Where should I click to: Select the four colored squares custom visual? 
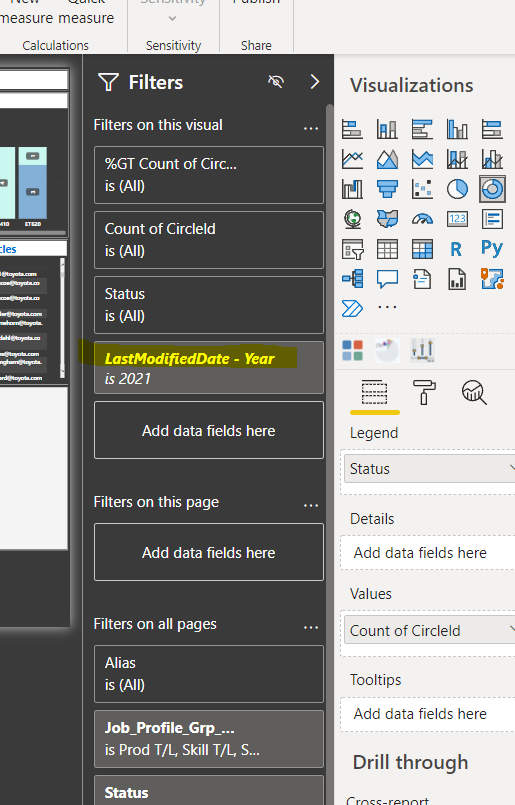[352, 351]
